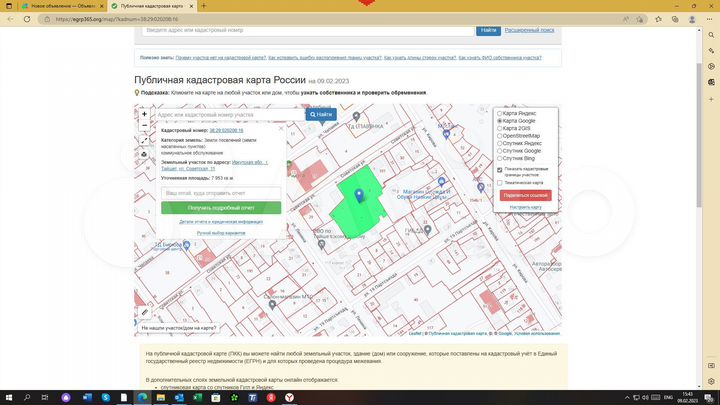Viewport: 720px width, 405px height.
Task: Focus the top address or cadastral input
Action: point(308,30)
